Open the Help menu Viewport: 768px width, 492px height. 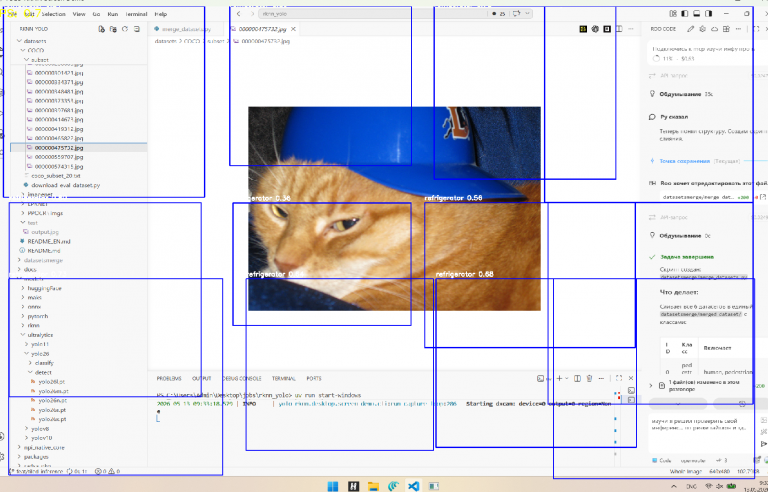[161, 14]
